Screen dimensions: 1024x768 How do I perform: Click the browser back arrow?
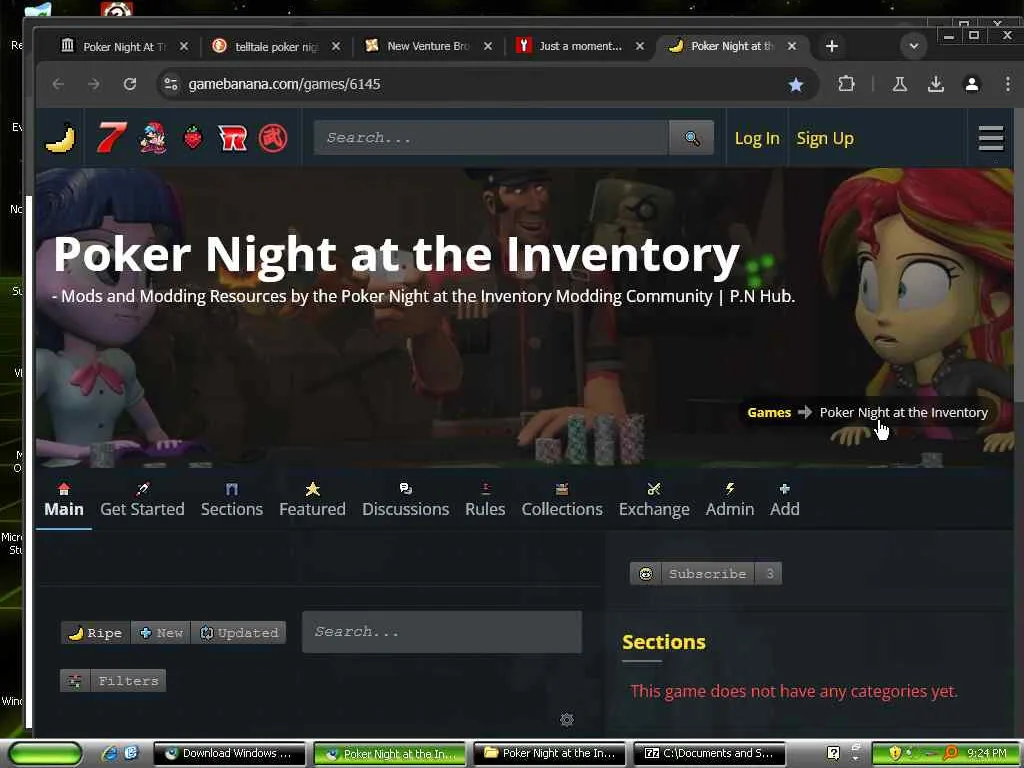tap(58, 84)
